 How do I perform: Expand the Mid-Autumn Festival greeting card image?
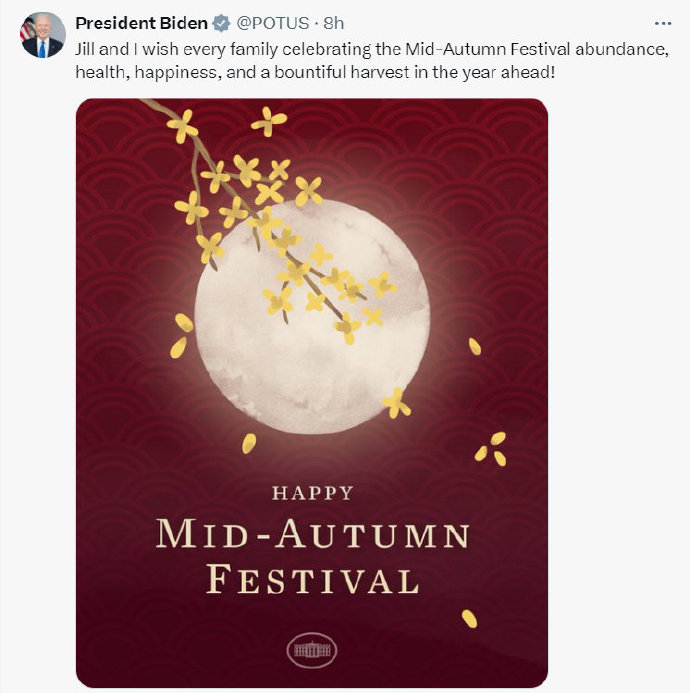pyautogui.click(x=312, y=393)
